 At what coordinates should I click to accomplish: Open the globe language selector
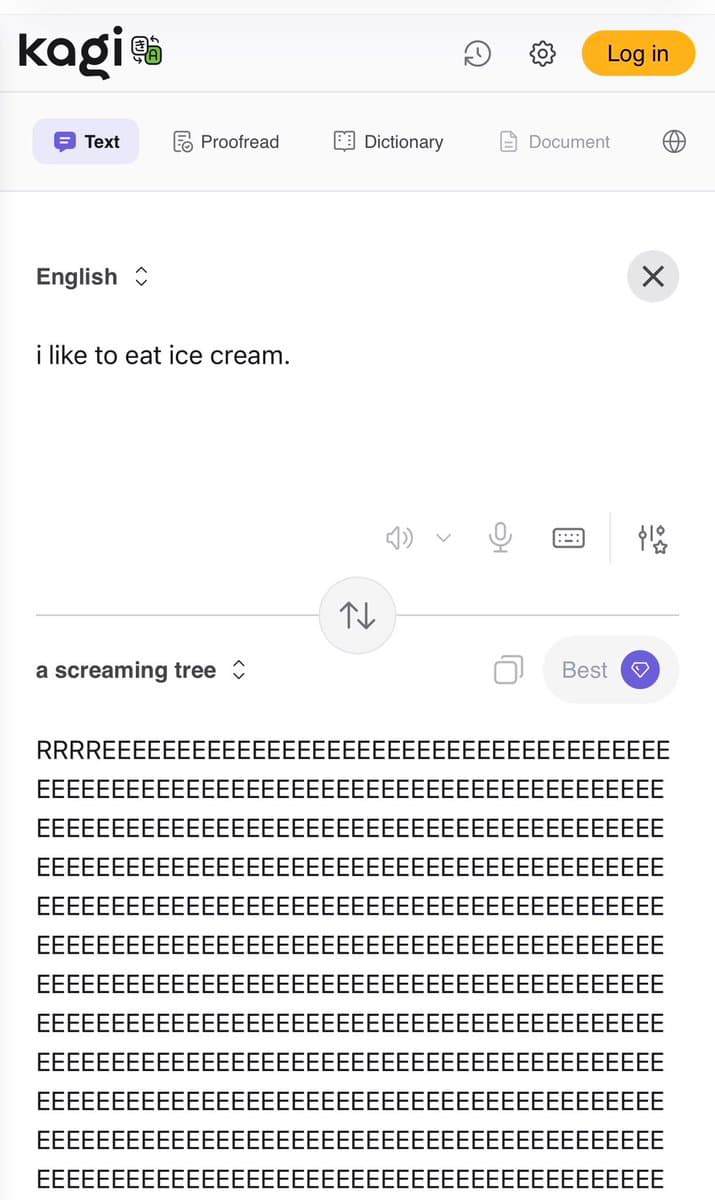(x=674, y=141)
